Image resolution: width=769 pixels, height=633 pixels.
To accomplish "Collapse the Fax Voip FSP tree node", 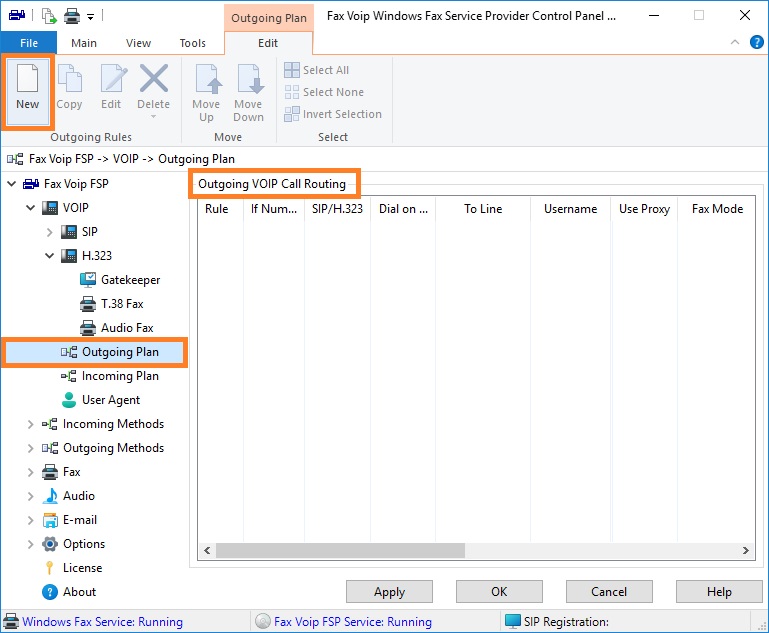I will pyautogui.click(x=11, y=184).
